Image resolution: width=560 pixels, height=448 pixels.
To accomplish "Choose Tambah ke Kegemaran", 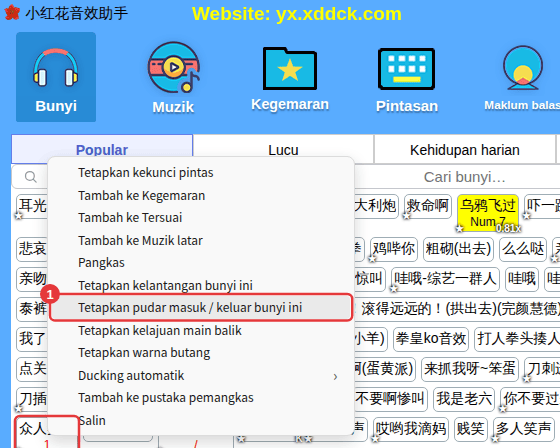I will [x=201, y=195].
